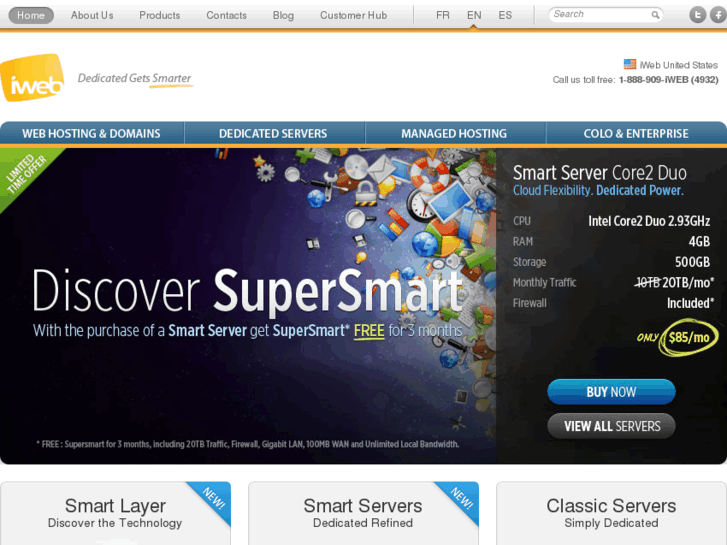Click NEW ribbon on Smart Servers card
The width and height of the screenshot is (727, 545).
coord(462,499)
